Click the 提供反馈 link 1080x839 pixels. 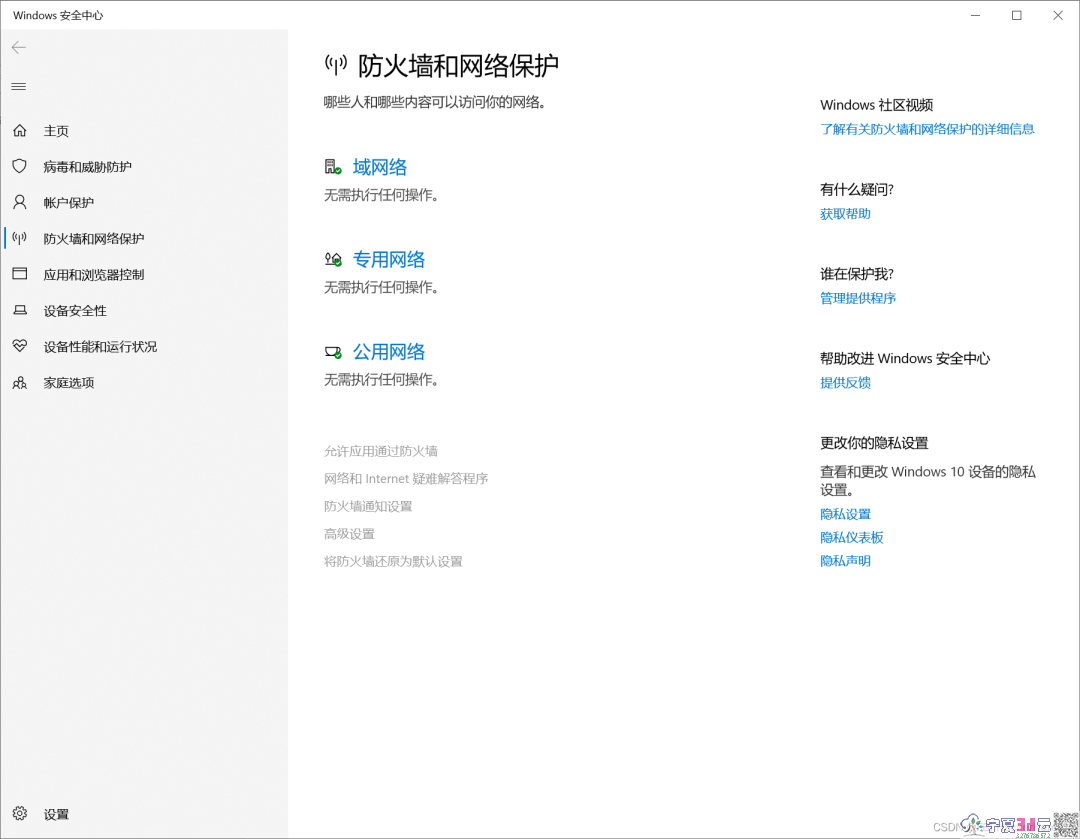pos(845,382)
